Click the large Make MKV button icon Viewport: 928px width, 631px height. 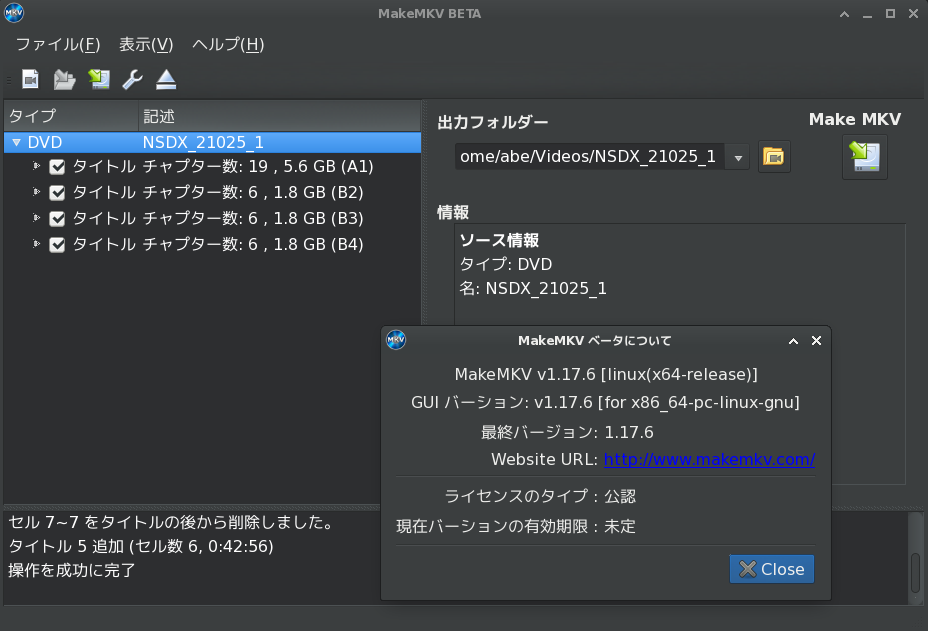click(x=864, y=157)
